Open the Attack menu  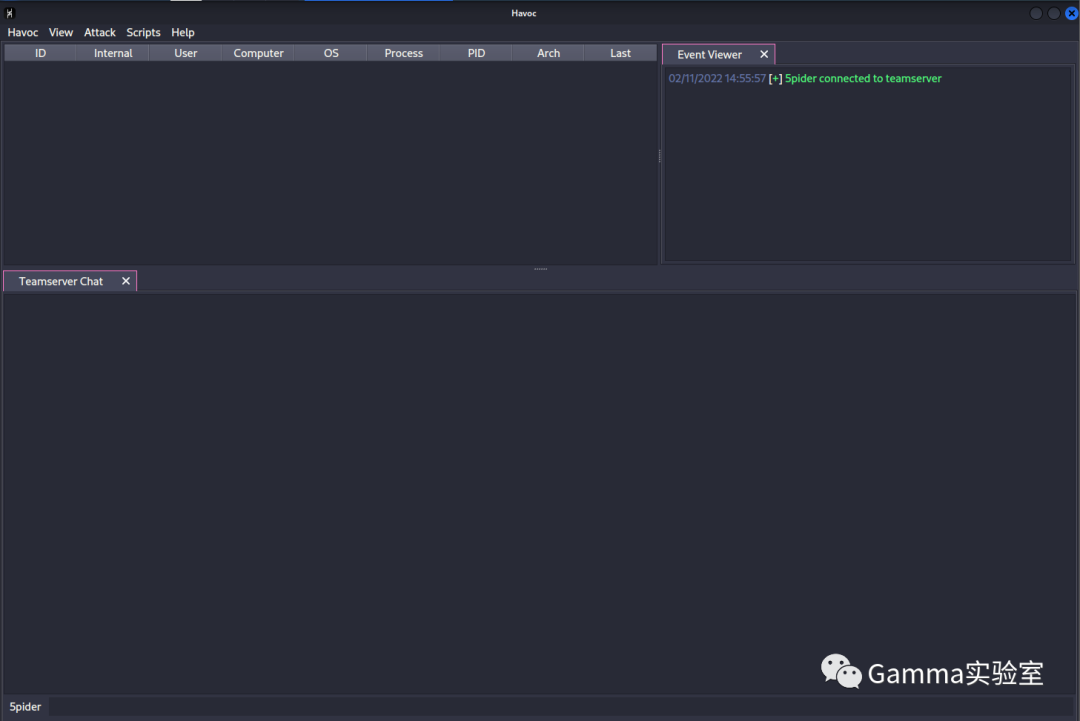(x=100, y=32)
